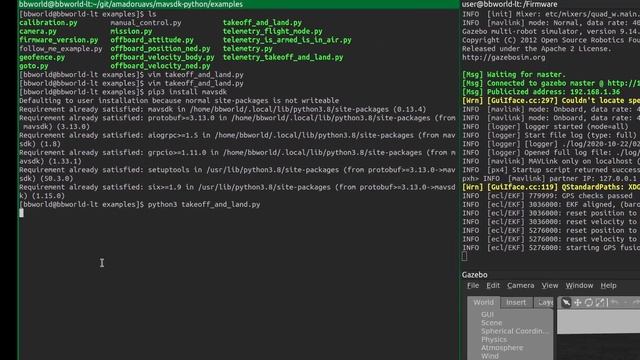Click geofence.py in the listing

[42, 58]
